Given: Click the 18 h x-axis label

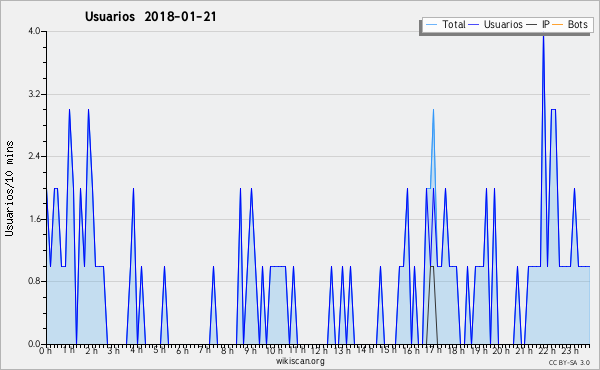Looking at the screenshot, I should tap(456, 350).
